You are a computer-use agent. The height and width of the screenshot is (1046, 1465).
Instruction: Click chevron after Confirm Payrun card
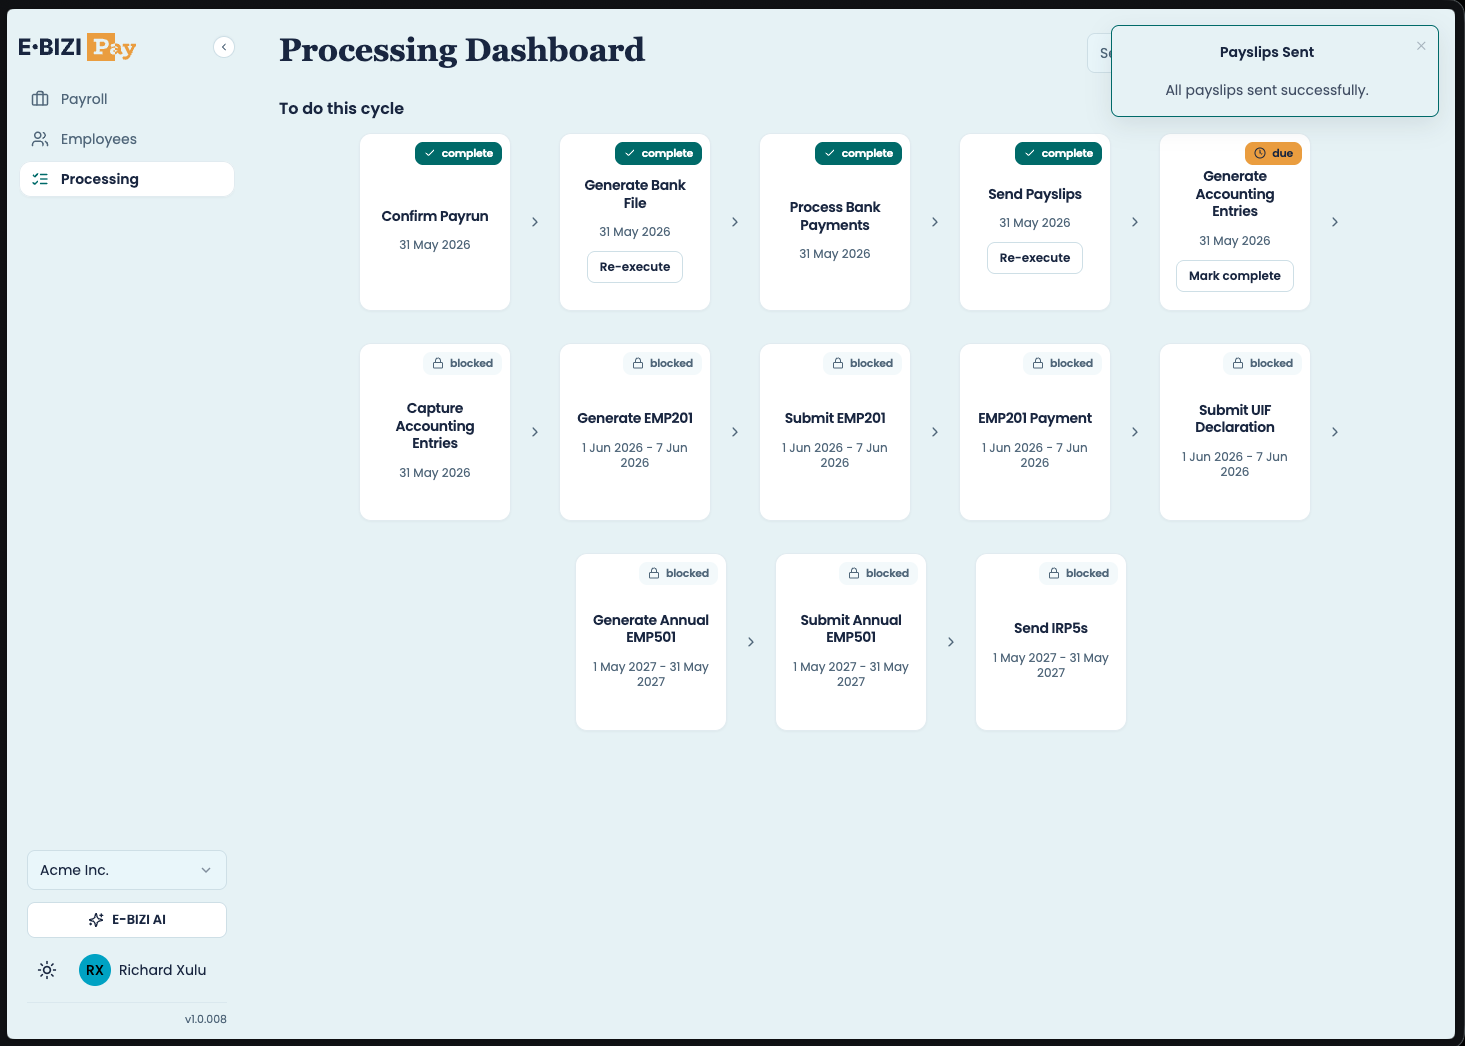tap(535, 222)
